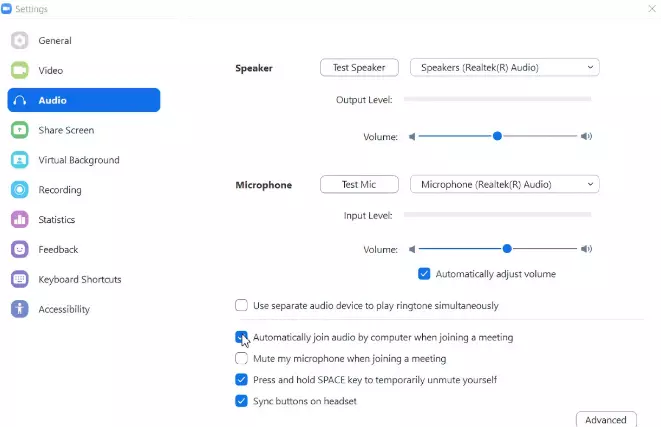Open the Recording icon in sidebar
The width and height of the screenshot is (661, 427).
pos(19,190)
